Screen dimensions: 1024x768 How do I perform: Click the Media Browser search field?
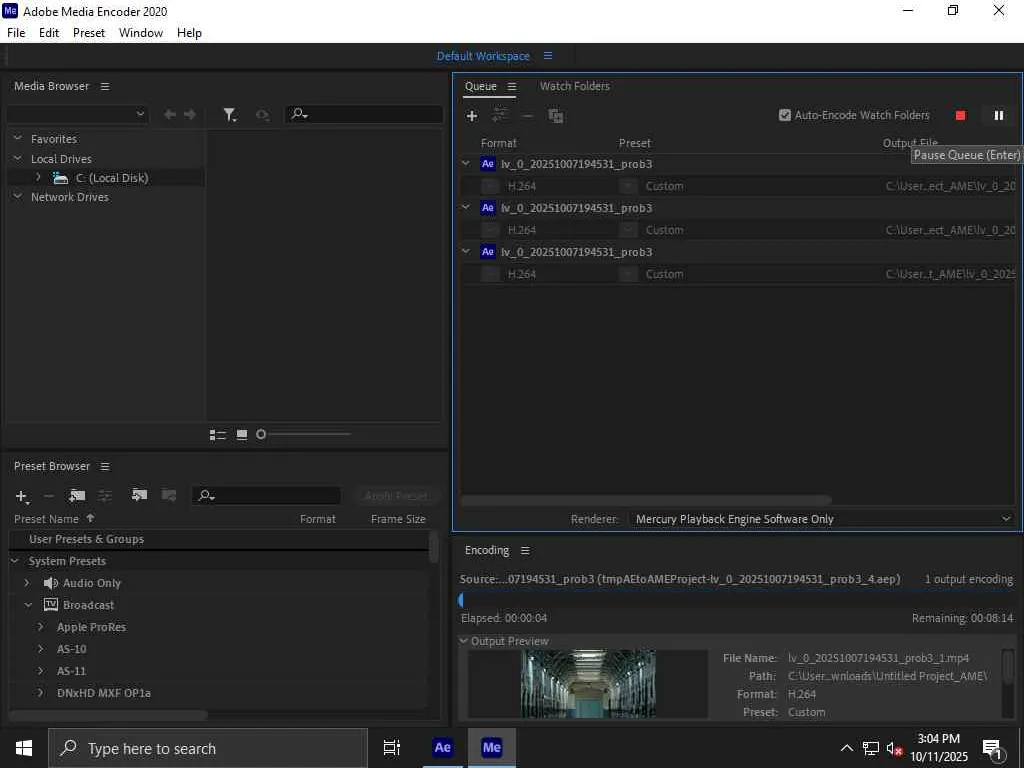364,114
